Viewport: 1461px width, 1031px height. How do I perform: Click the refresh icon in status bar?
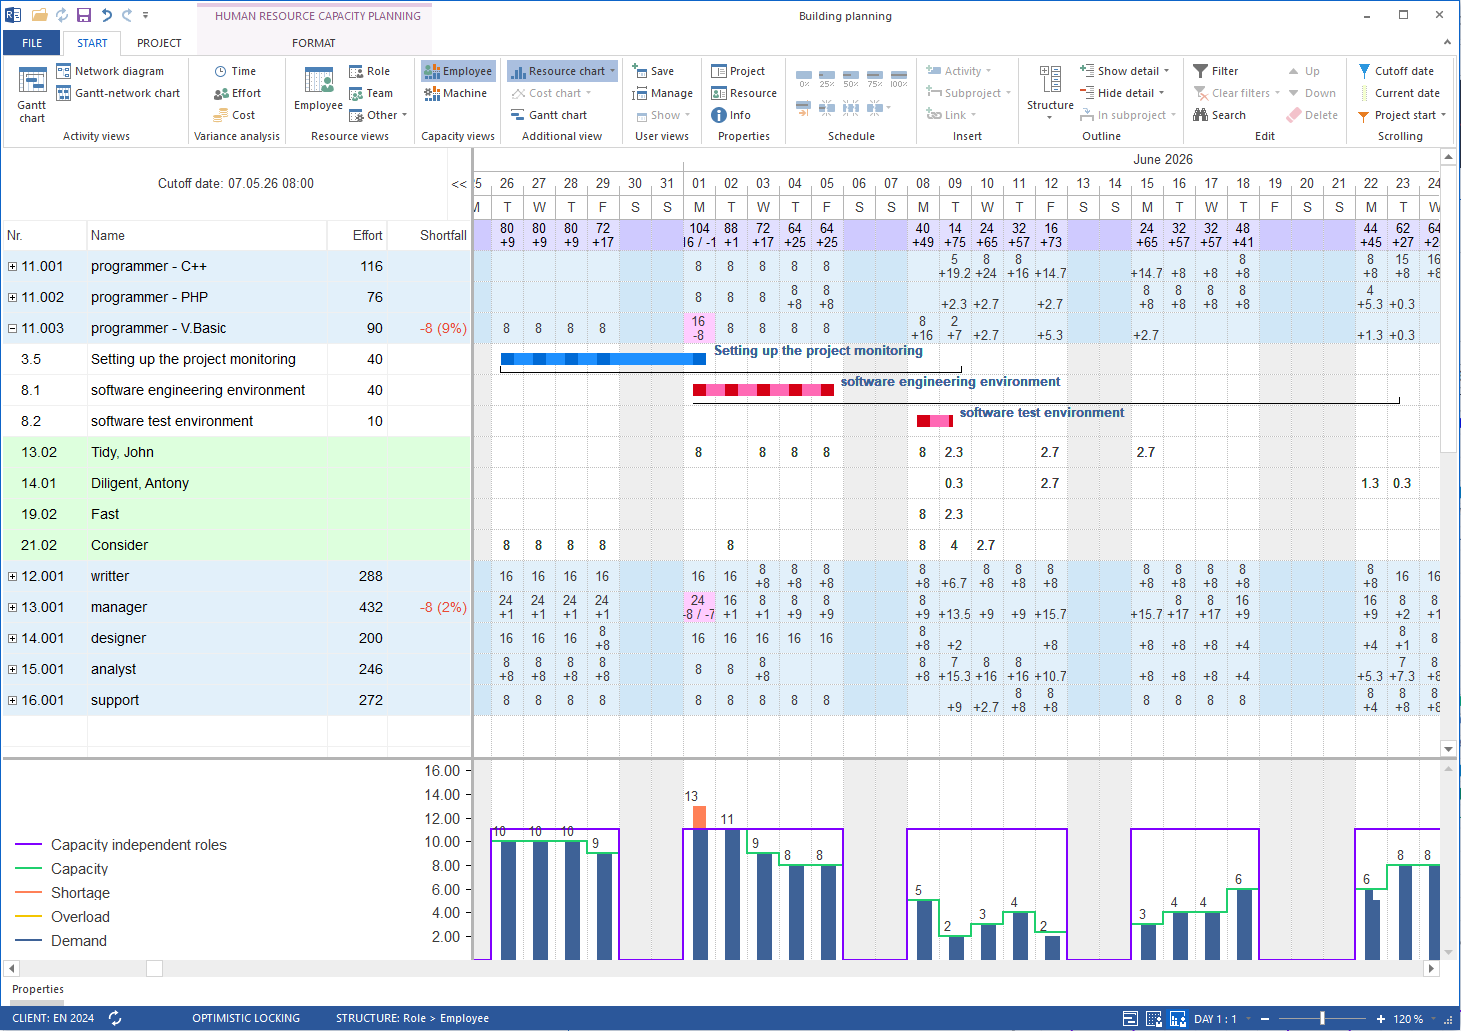tap(115, 1018)
